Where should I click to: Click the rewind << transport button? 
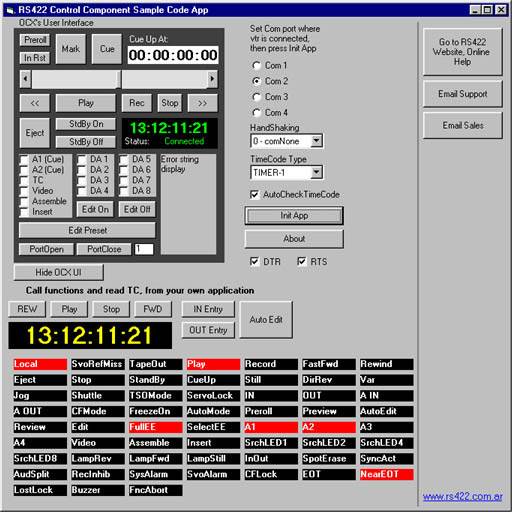(x=35, y=103)
